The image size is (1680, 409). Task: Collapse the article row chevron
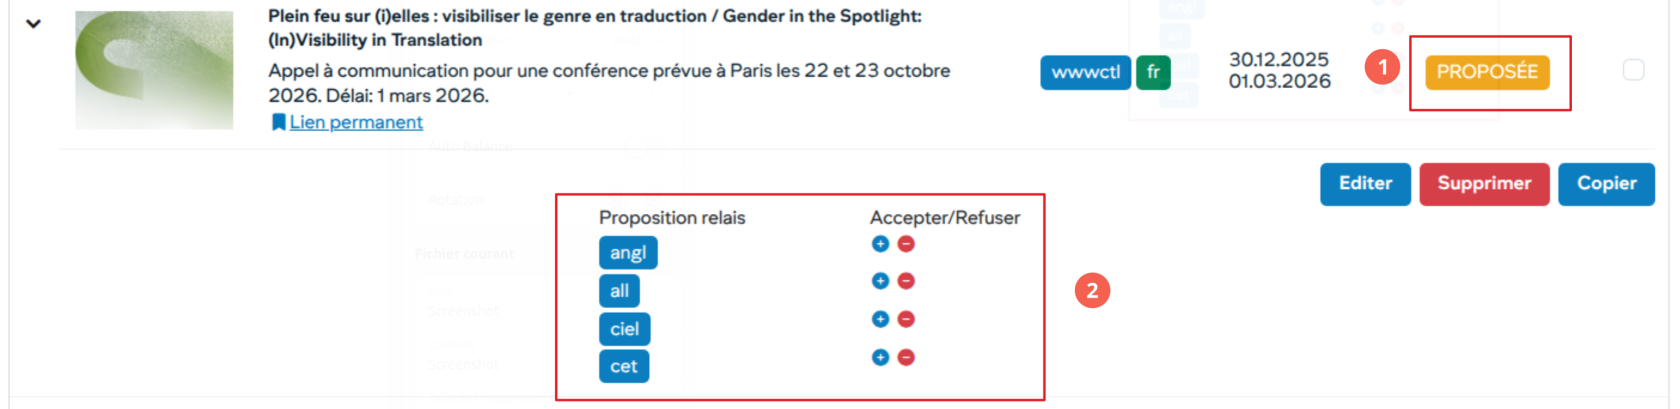(33, 23)
